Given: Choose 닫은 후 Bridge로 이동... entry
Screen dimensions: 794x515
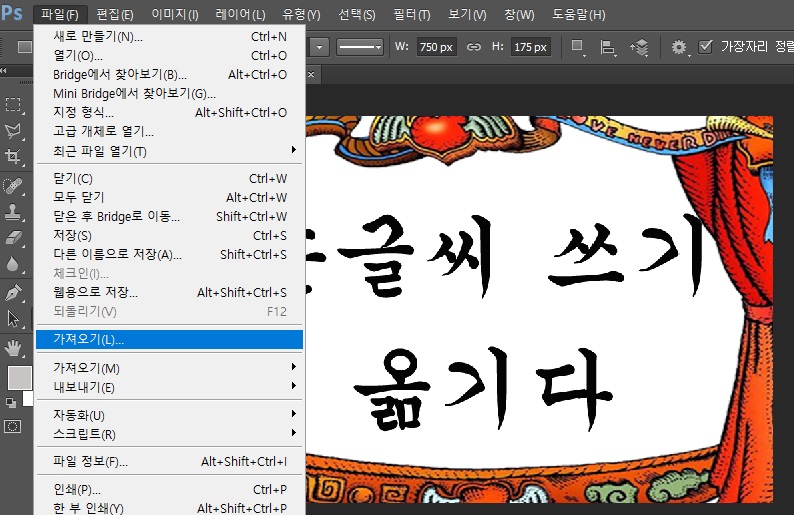Looking at the screenshot, I should pos(170,216).
